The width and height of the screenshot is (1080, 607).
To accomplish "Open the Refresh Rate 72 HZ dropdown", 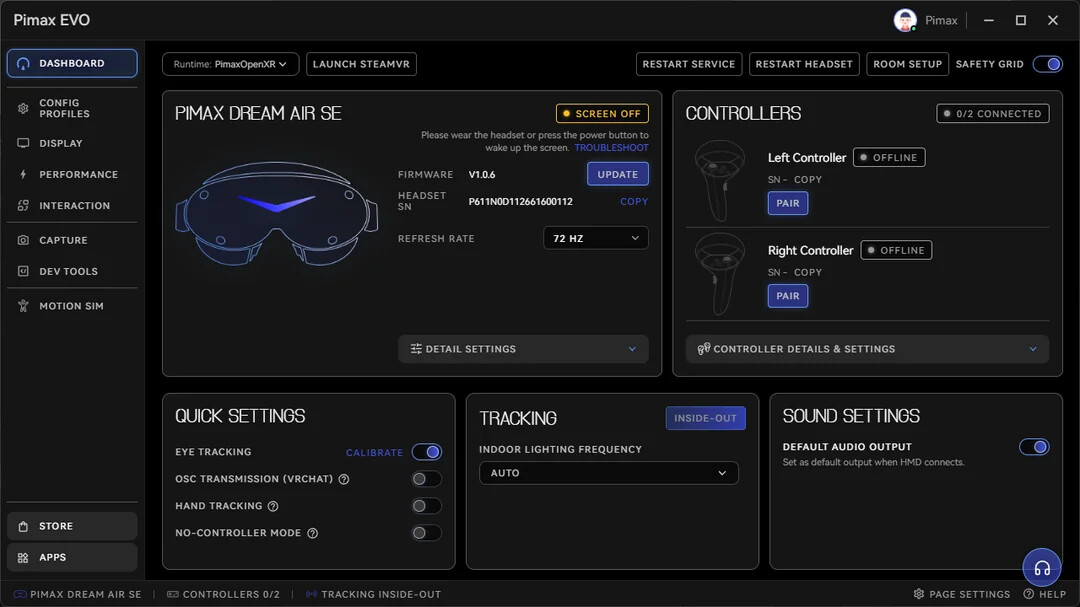I will tap(596, 238).
